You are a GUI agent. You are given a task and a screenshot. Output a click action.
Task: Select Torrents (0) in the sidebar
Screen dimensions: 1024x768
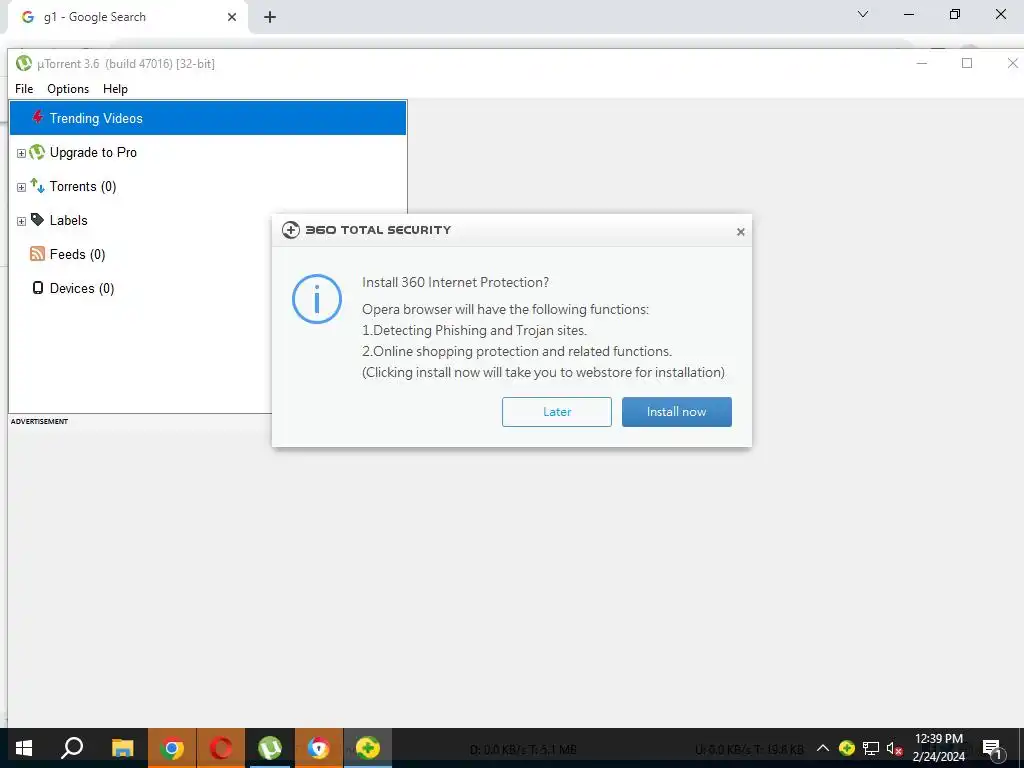[x=83, y=186]
